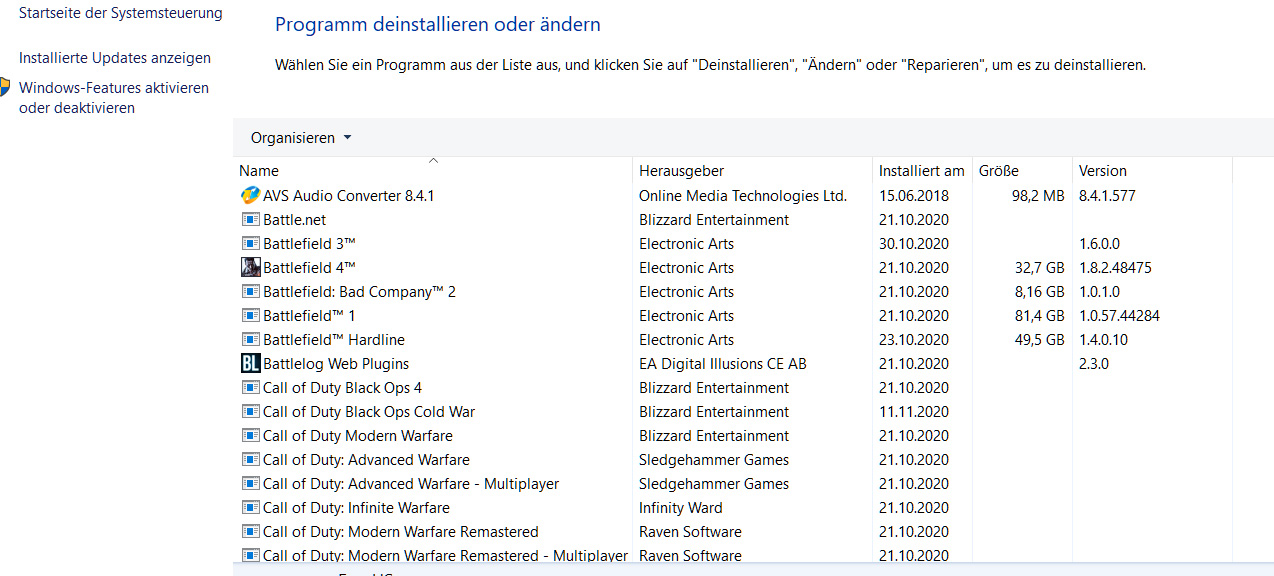Click publisher EA Digital Illusions CE AB
Image resolution: width=1274 pixels, height=576 pixels.
tap(723, 364)
